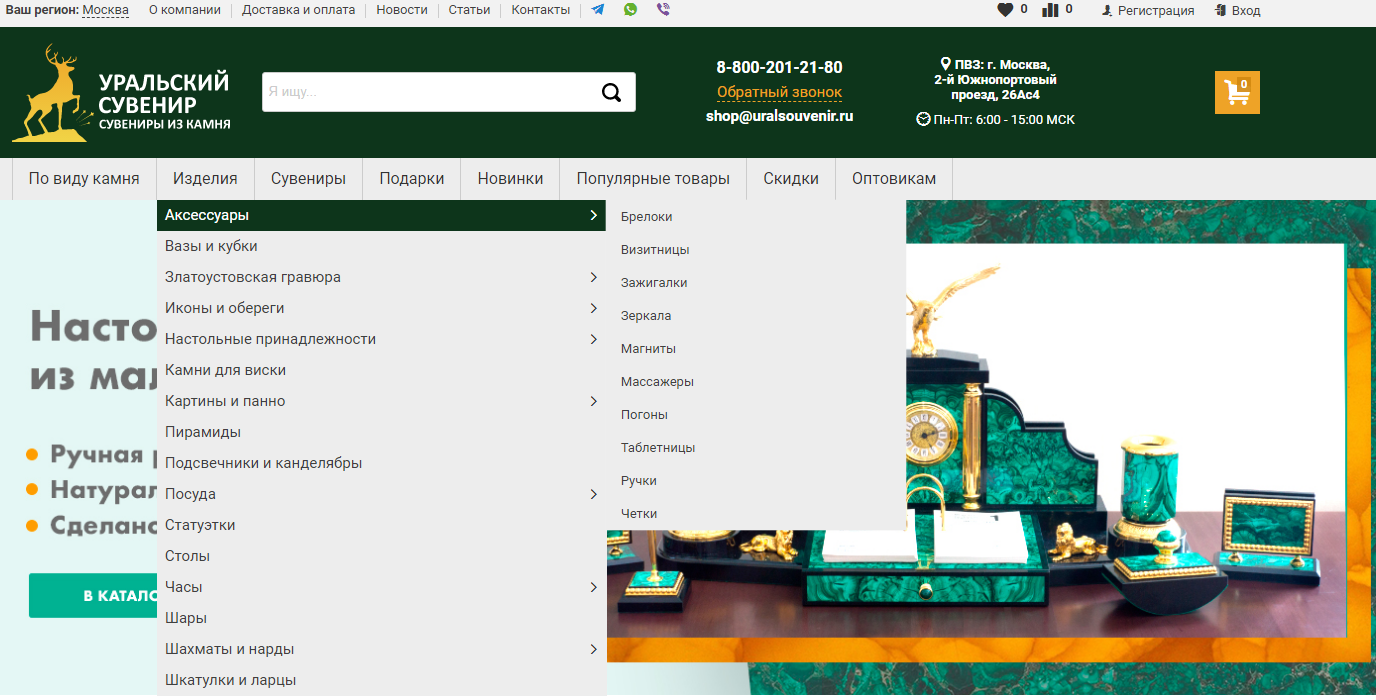1376x700 pixels.
Task: Choose Шкатулки и ларцы category
Action: (231, 680)
